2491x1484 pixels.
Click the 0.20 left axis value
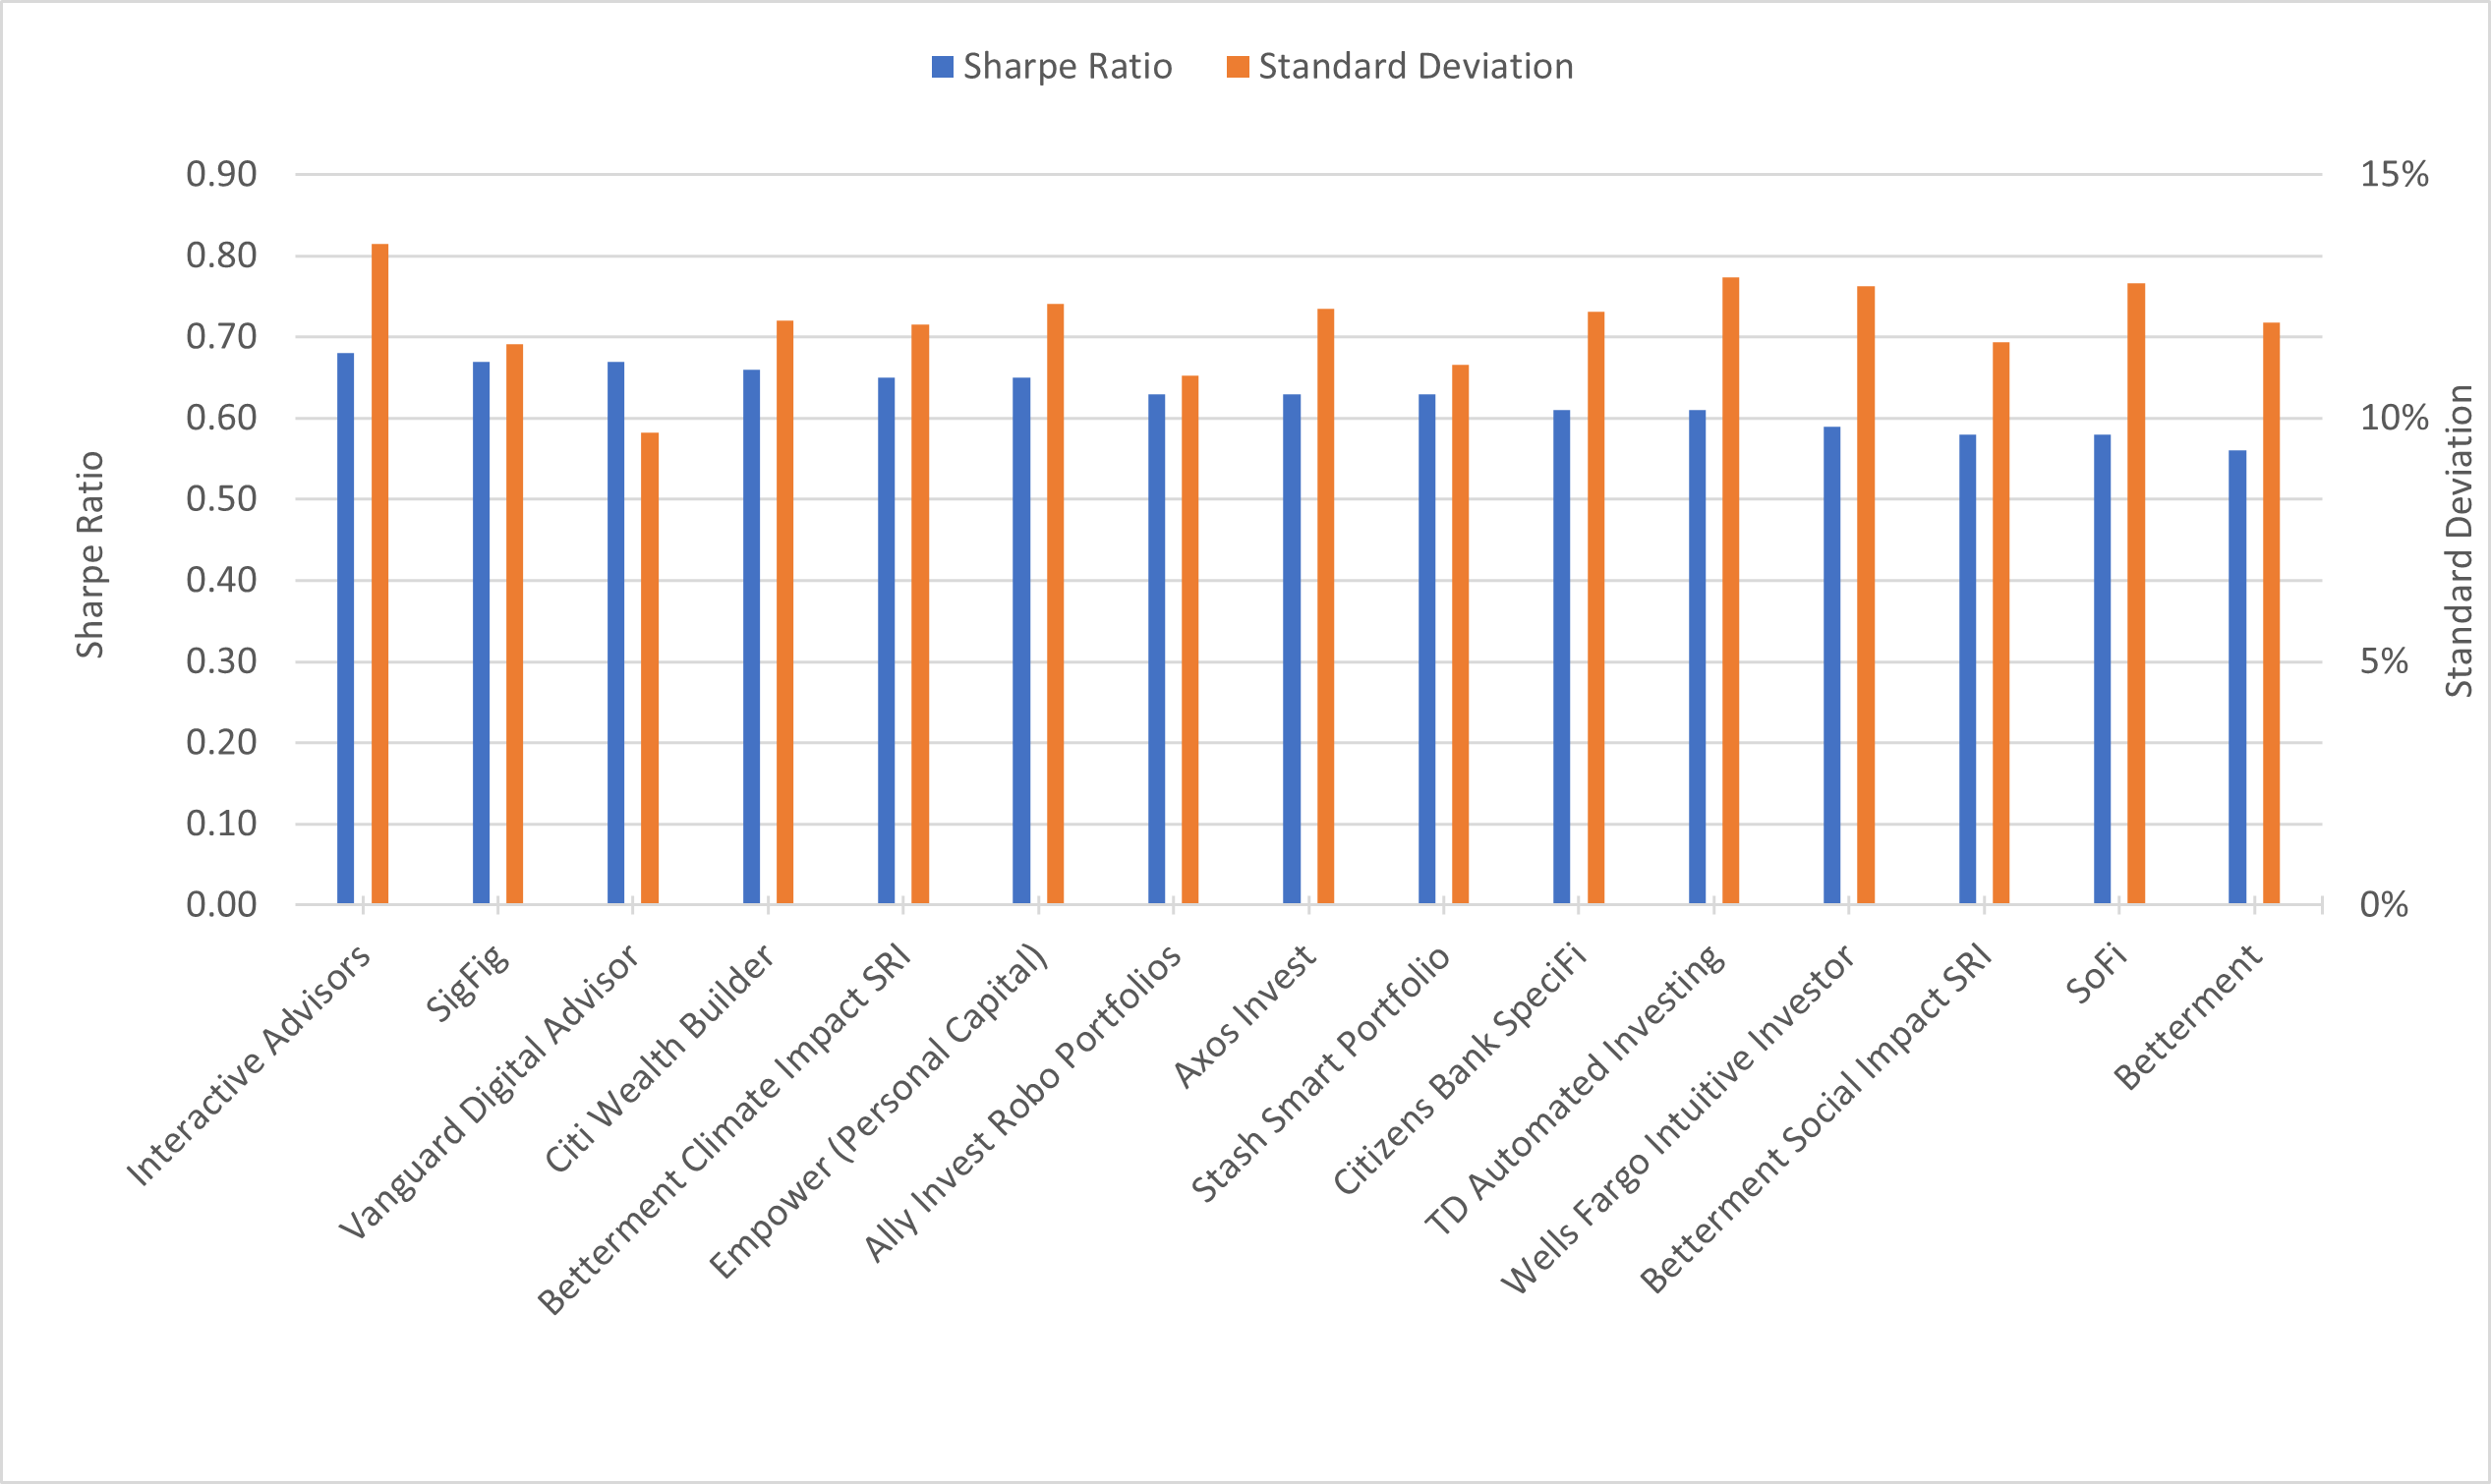click(x=222, y=742)
